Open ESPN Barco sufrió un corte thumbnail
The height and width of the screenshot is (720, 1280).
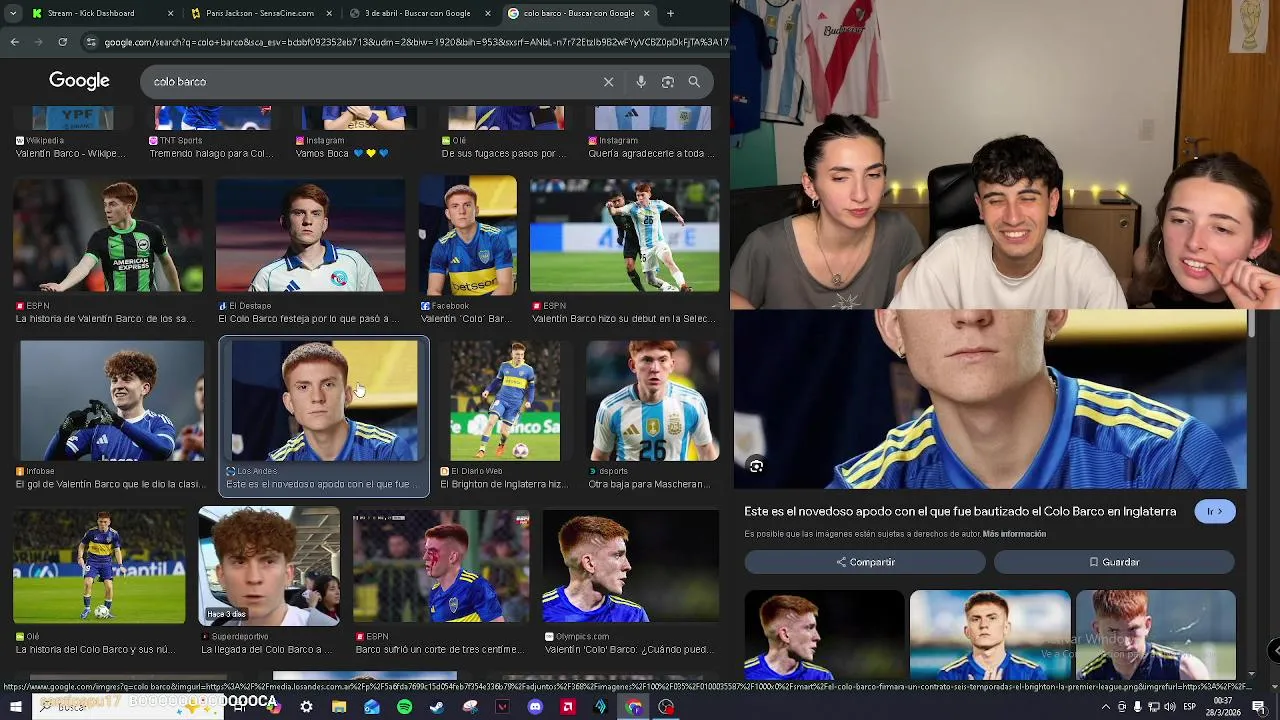[441, 567]
